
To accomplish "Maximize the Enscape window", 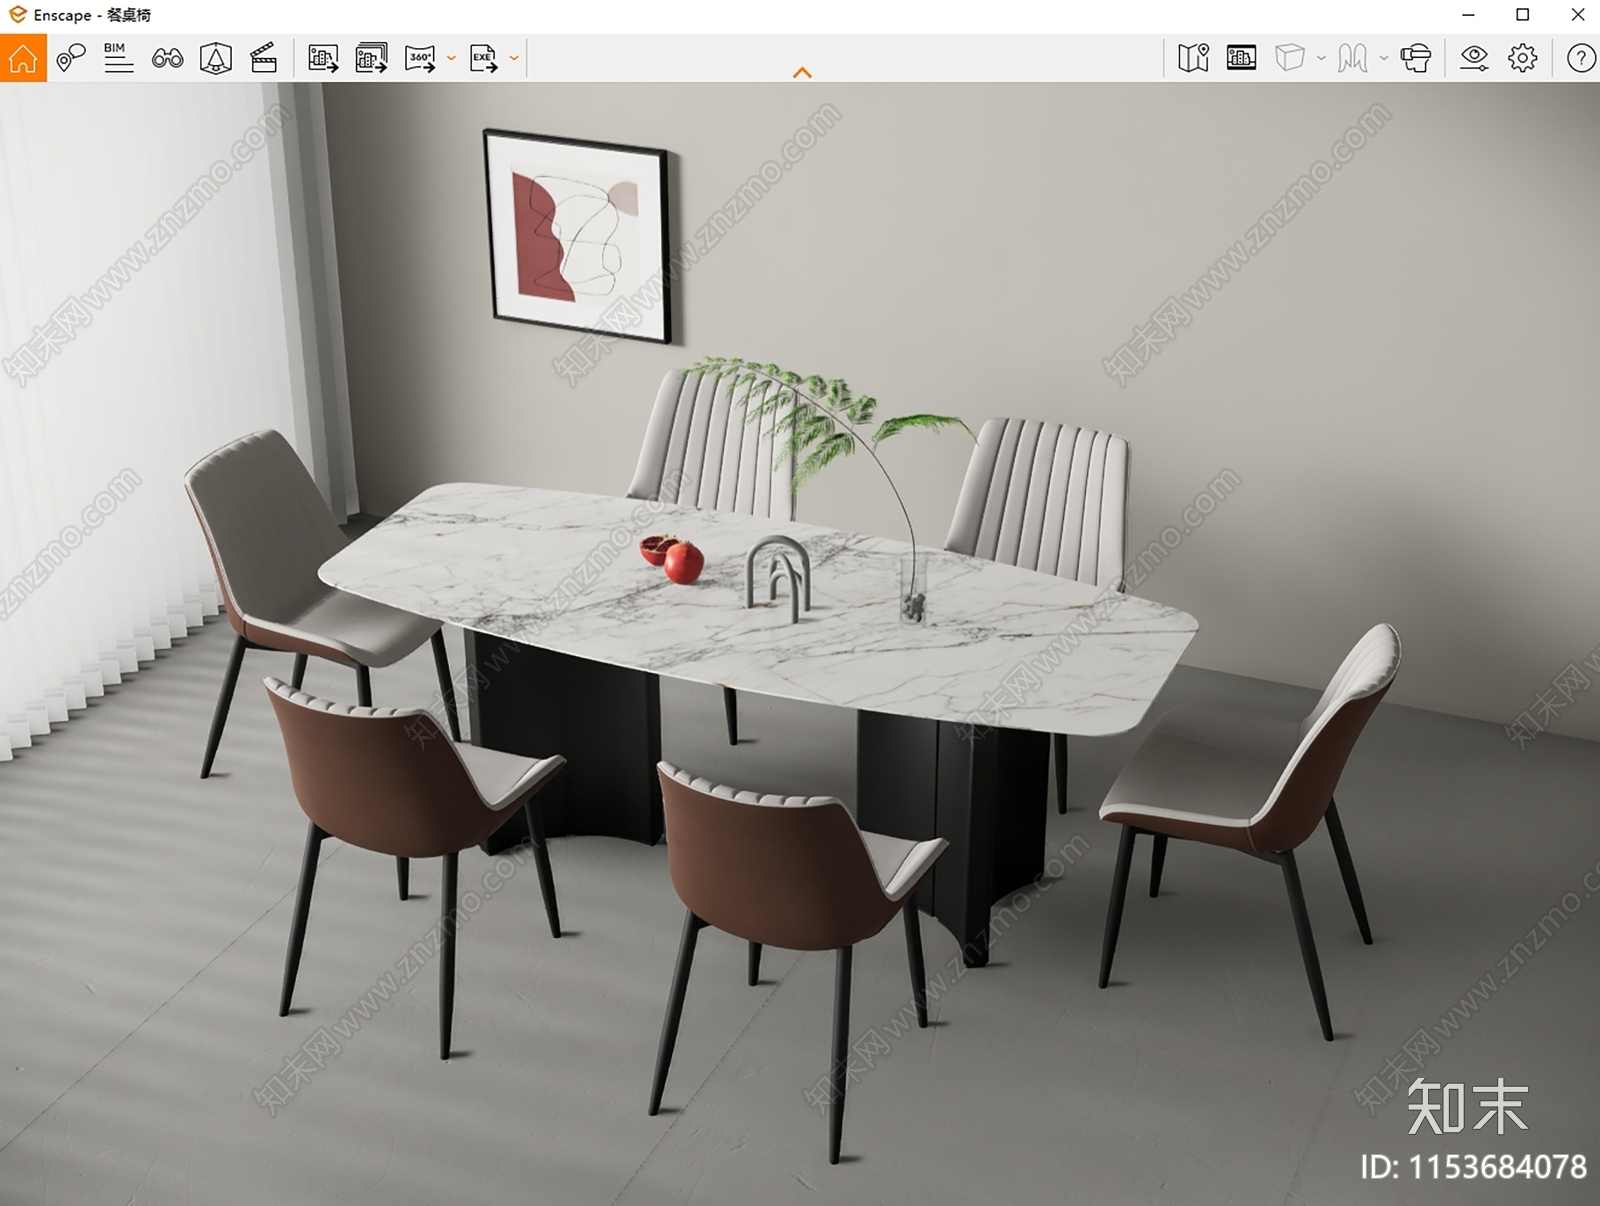I will (x=1523, y=15).
